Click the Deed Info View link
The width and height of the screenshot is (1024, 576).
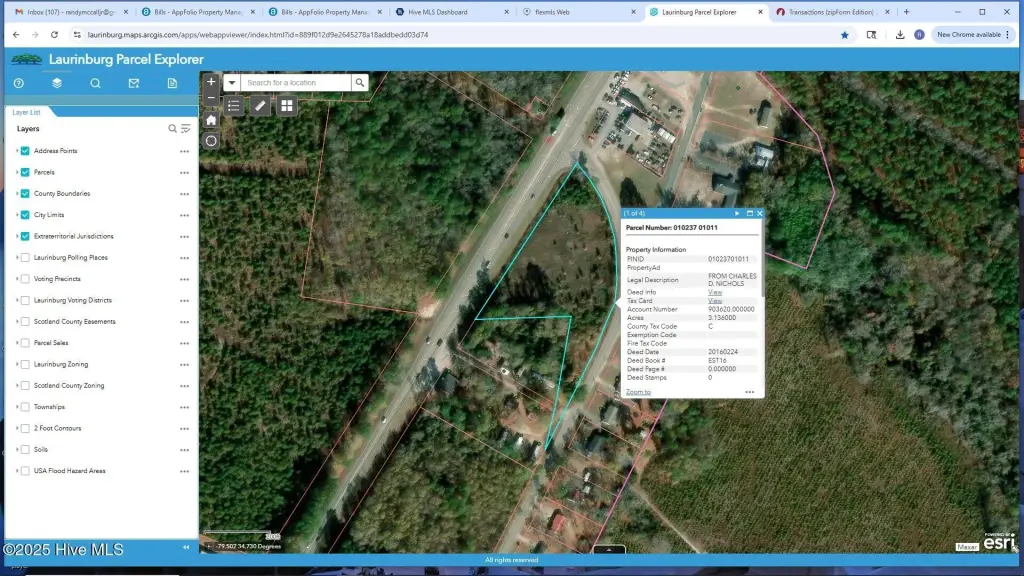(714, 292)
